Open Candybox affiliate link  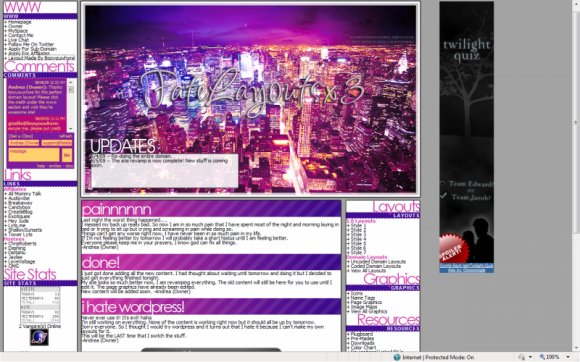19,207
